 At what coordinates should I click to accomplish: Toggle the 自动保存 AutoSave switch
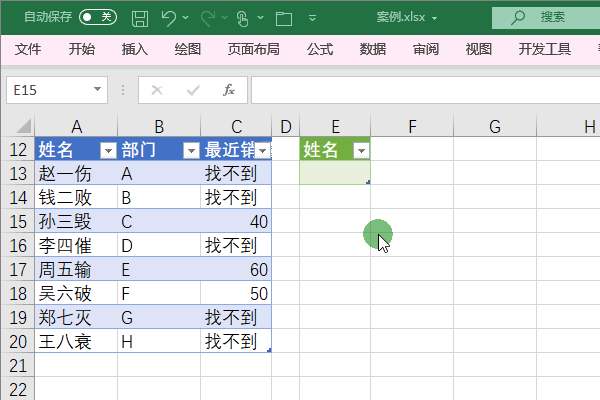pos(98,17)
